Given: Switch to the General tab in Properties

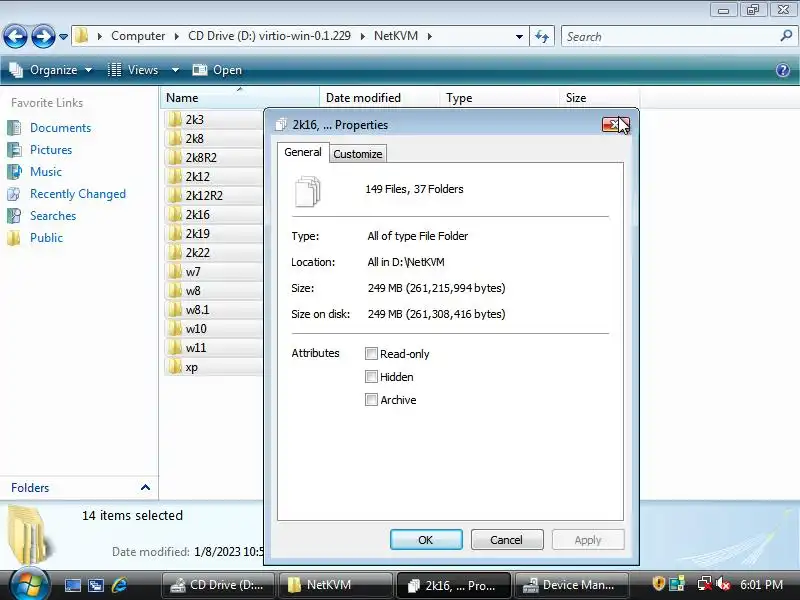Looking at the screenshot, I should coord(303,152).
